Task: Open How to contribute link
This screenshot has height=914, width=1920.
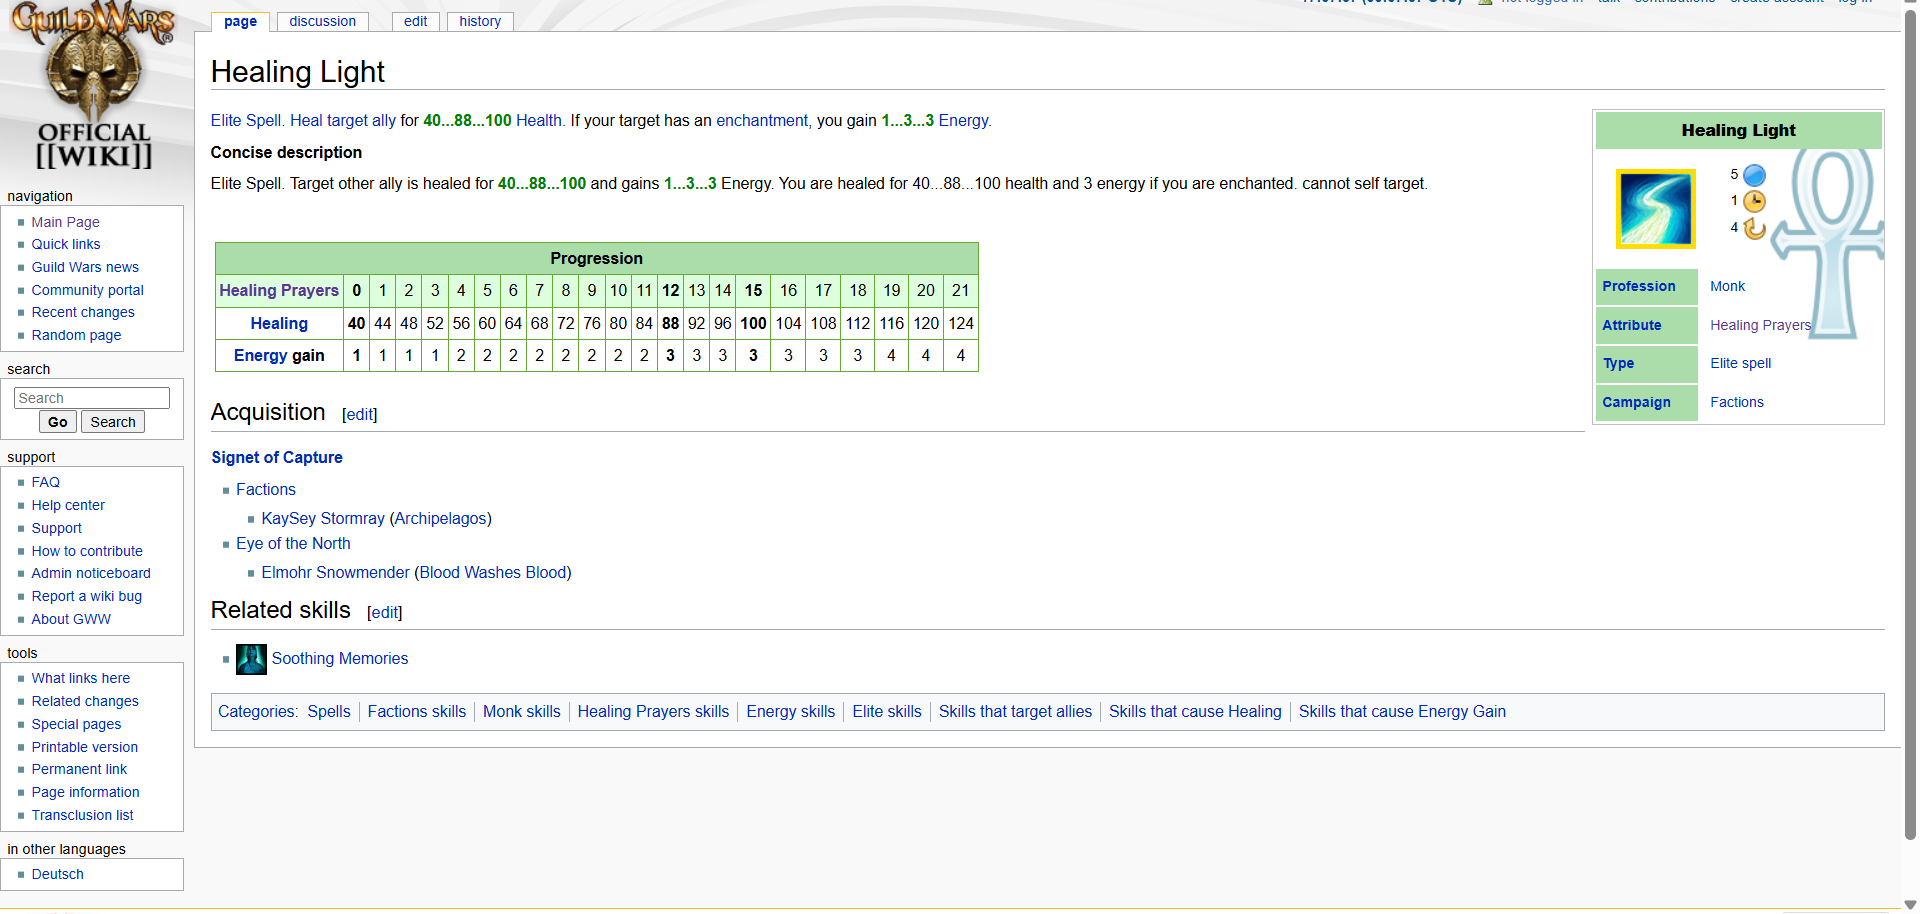Action: [87, 551]
